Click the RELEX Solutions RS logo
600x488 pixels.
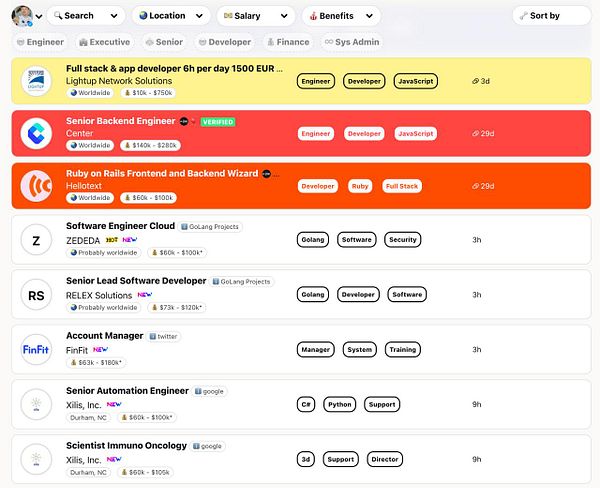click(x=36, y=295)
